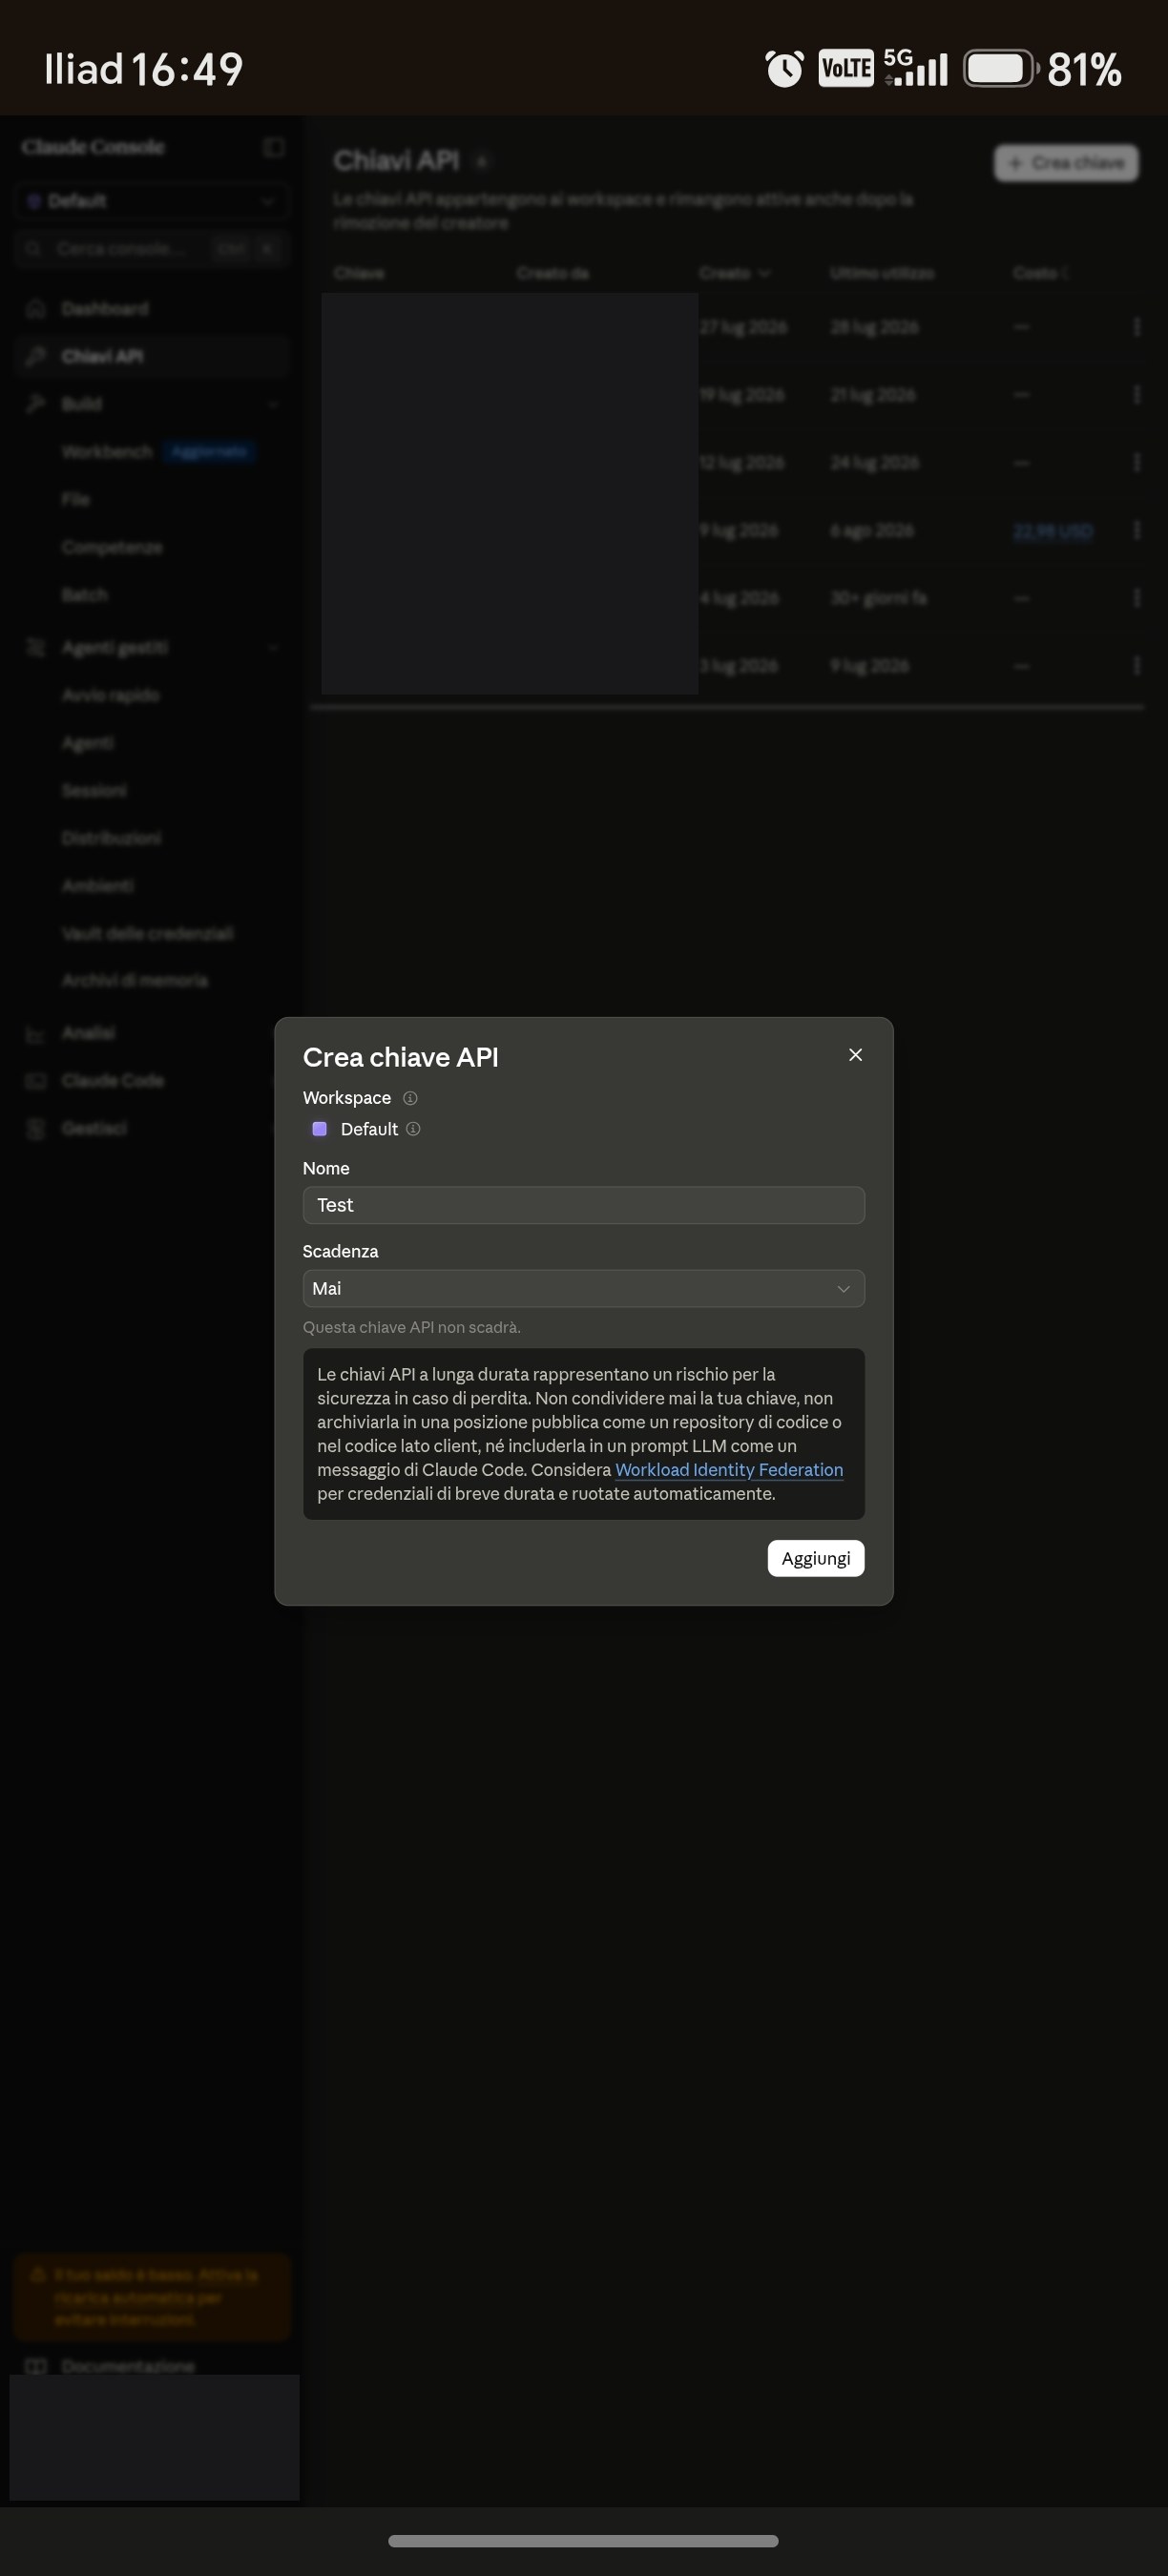Open the Workload Identity Federation link
This screenshot has width=1168, height=2576.
point(729,1469)
